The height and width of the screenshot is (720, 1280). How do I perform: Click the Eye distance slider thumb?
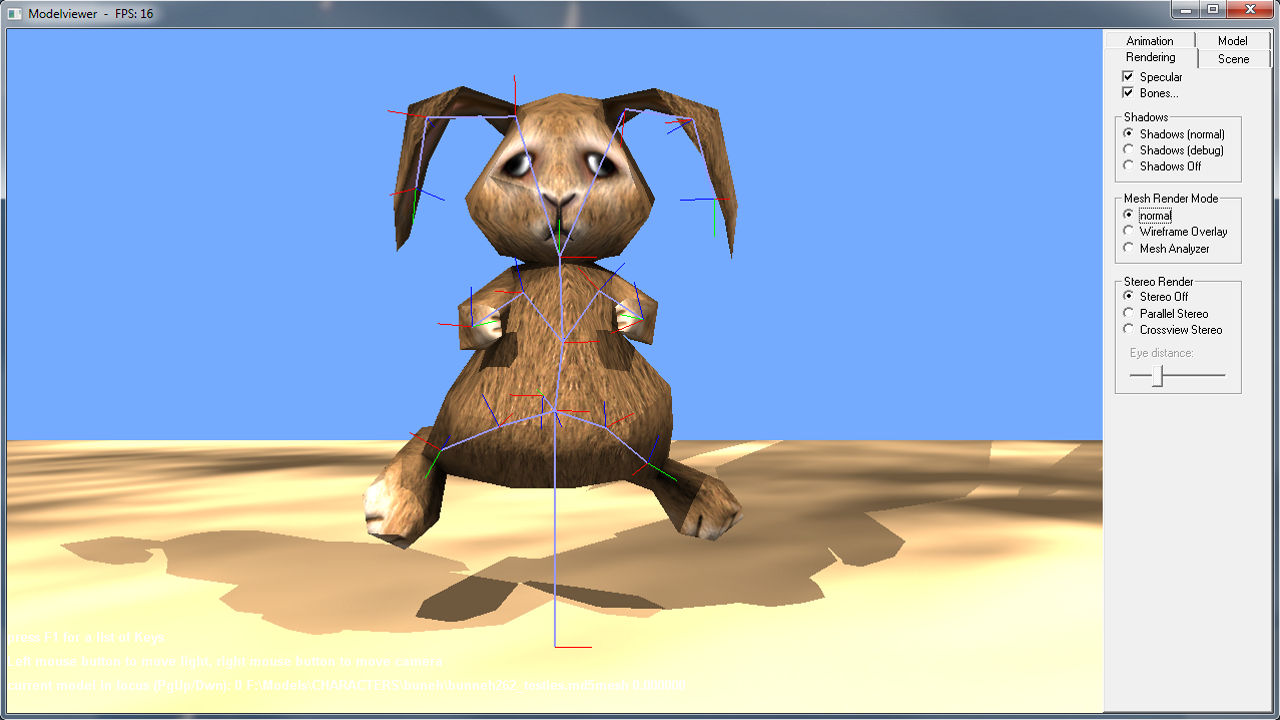coord(1157,376)
